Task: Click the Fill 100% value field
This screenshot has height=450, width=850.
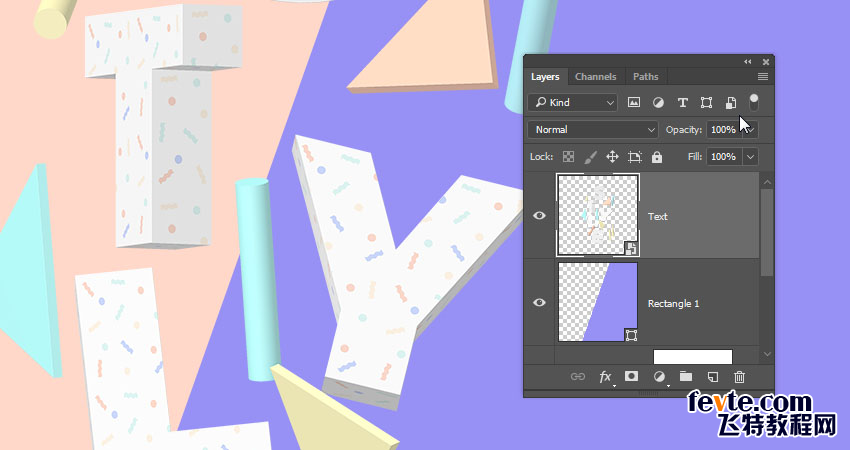Action: [x=724, y=157]
